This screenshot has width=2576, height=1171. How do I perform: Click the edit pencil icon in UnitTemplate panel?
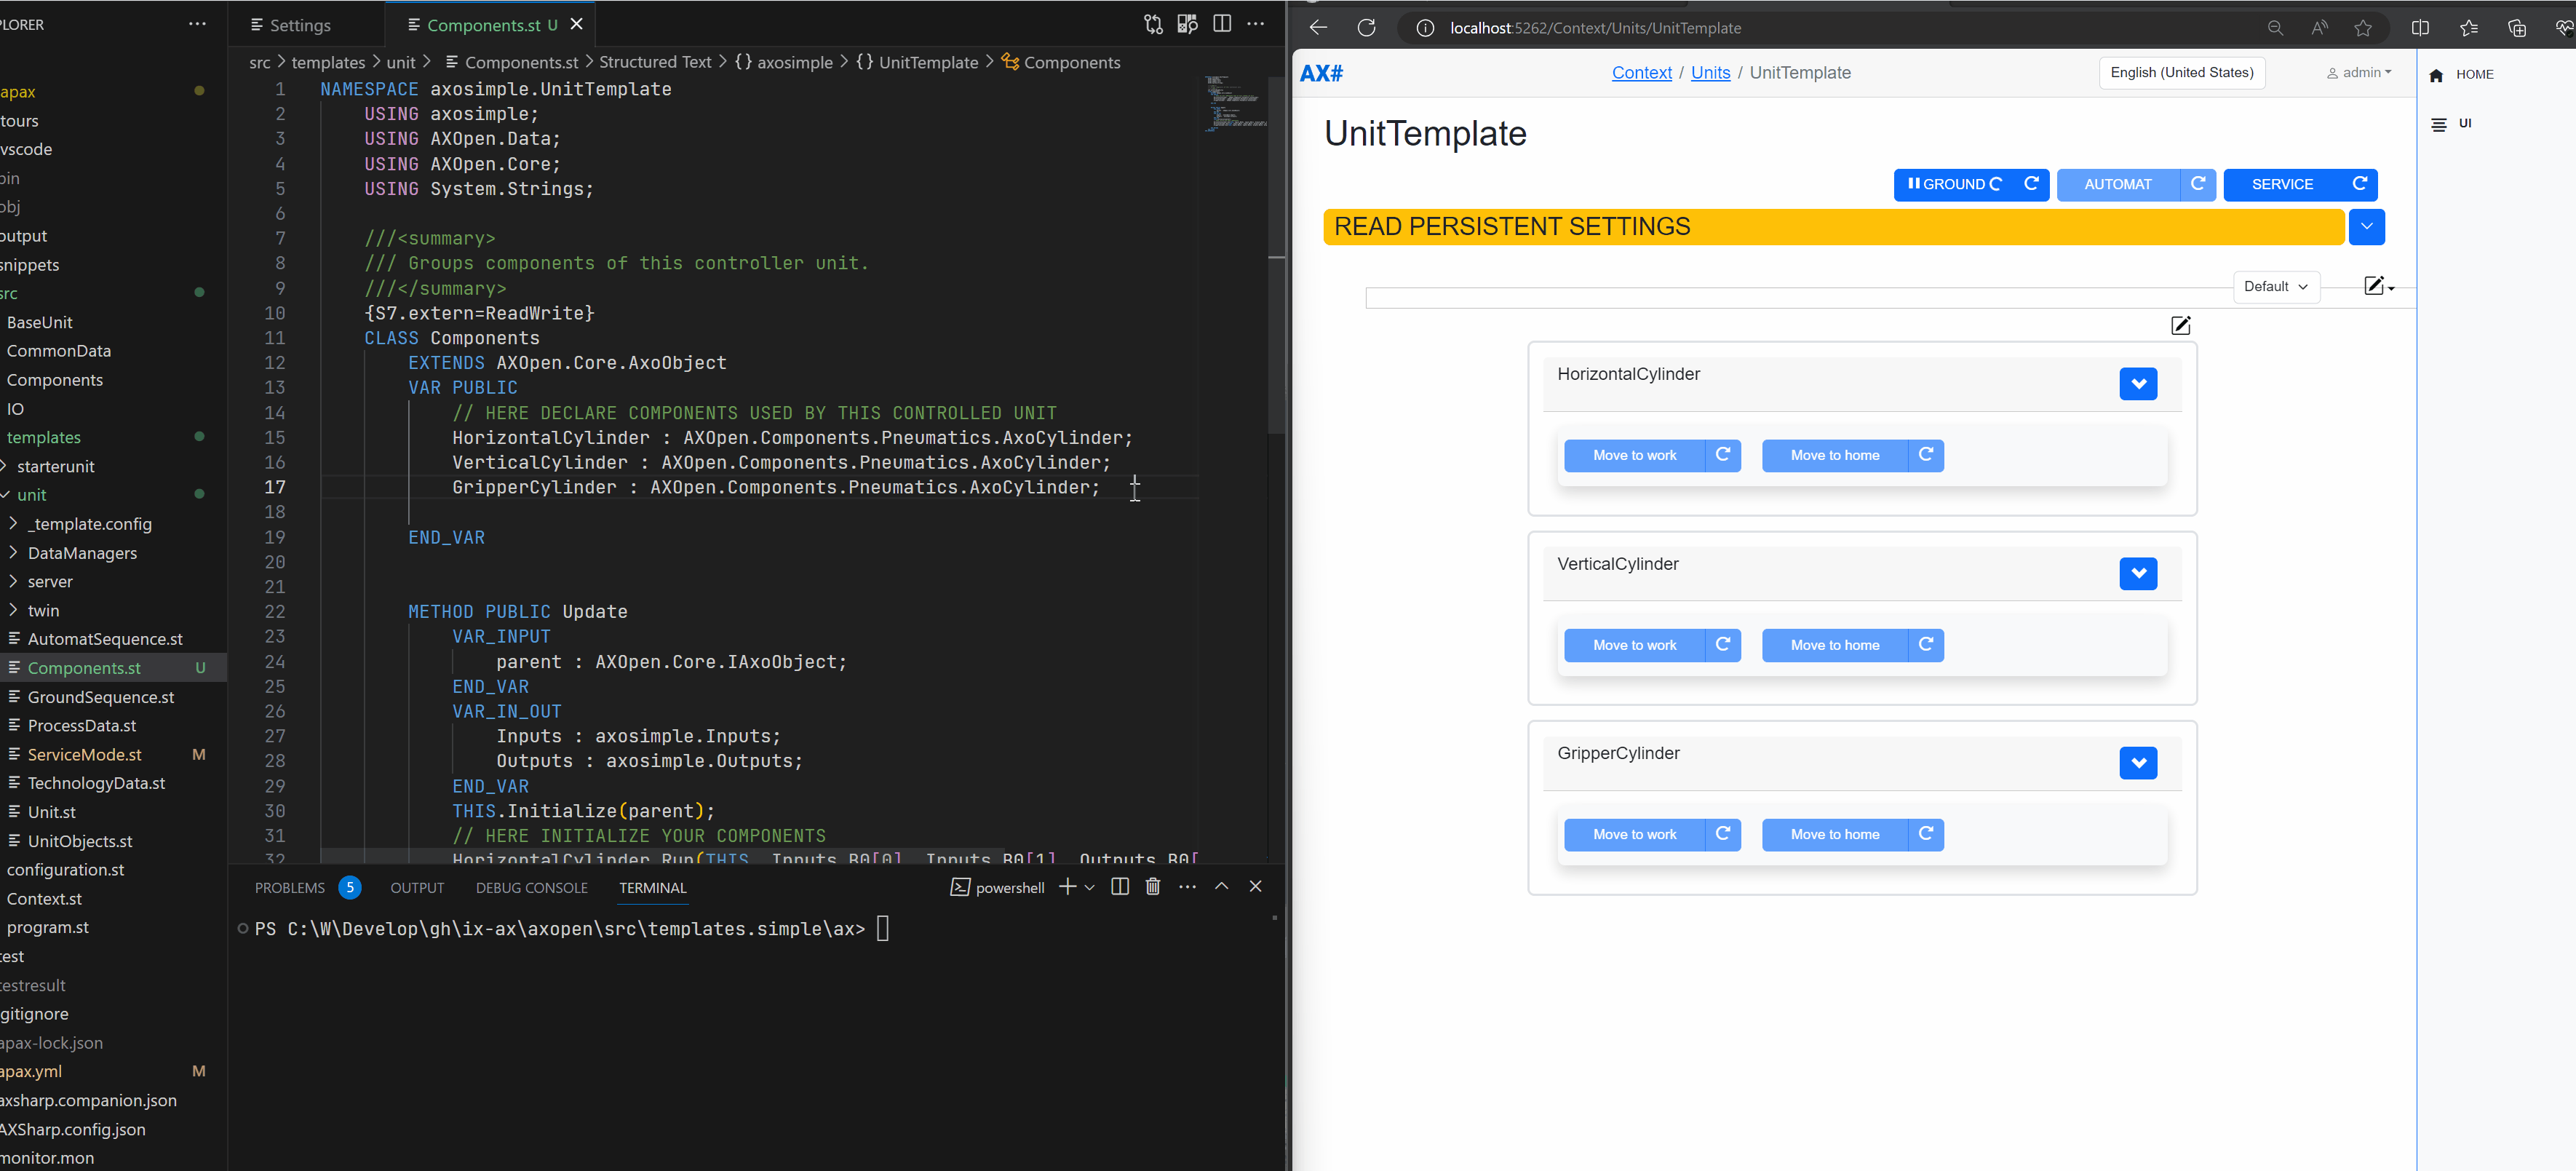coord(2182,325)
